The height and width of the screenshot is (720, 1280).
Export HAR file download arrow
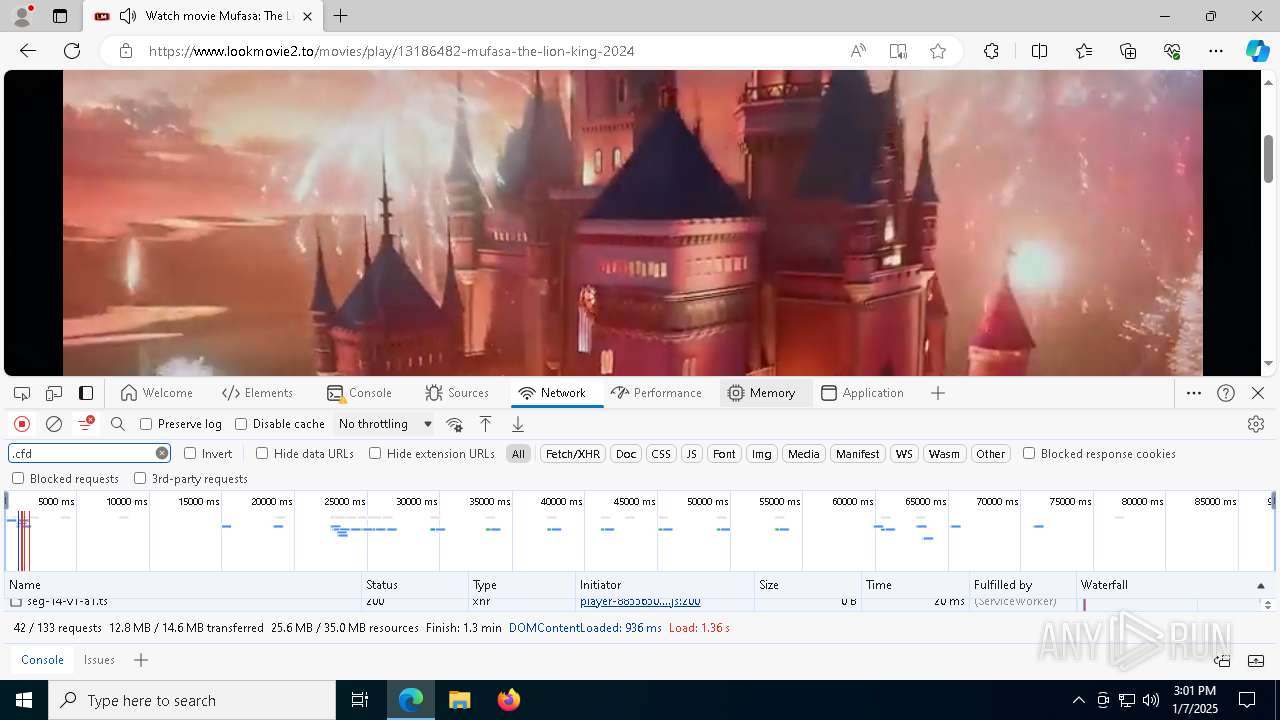pos(518,424)
